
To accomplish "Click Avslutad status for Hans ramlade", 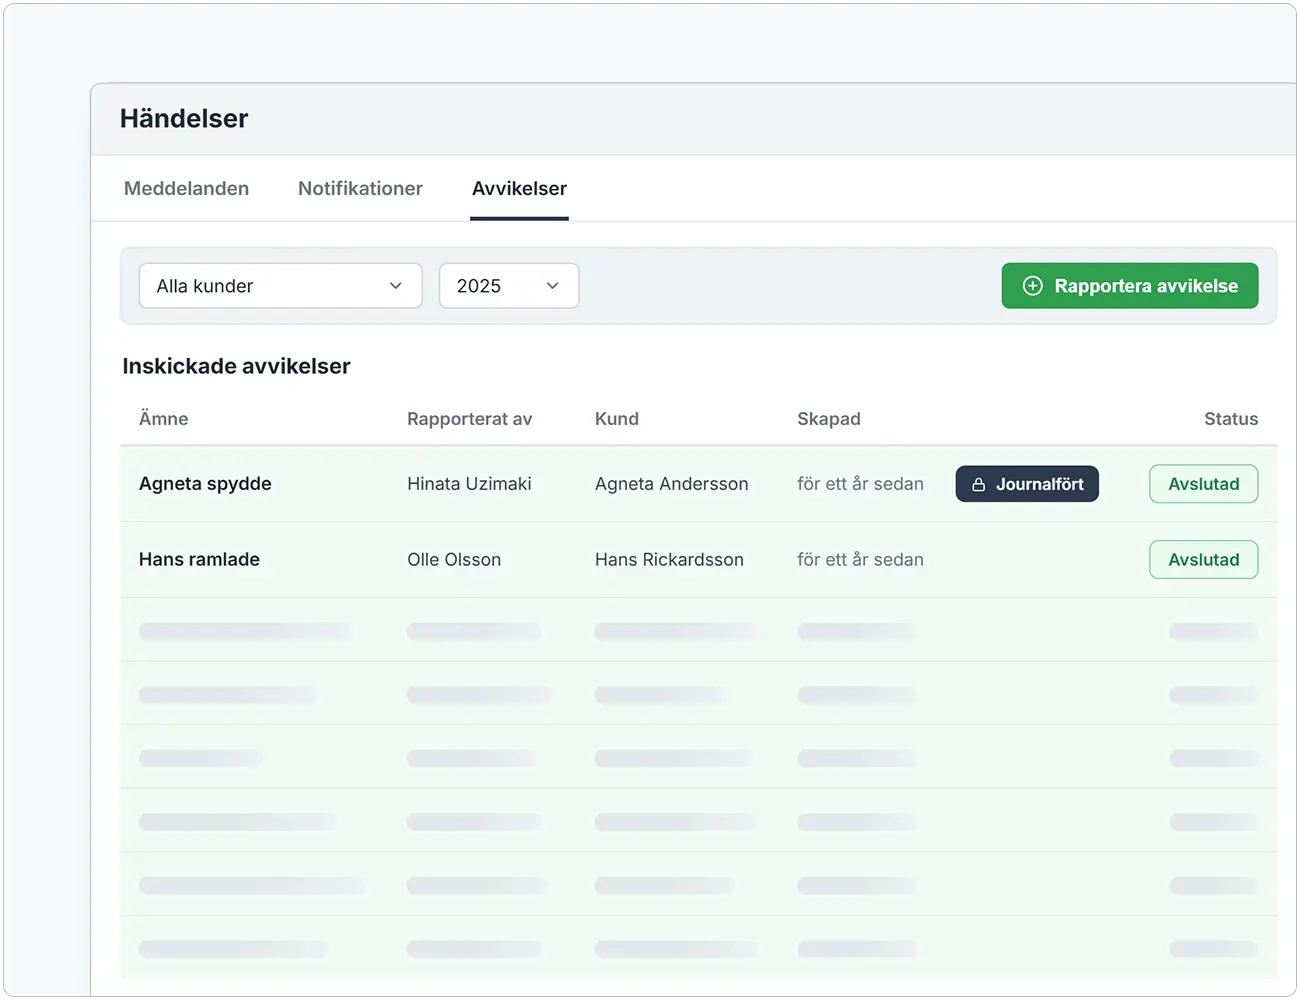I will 1204,560.
